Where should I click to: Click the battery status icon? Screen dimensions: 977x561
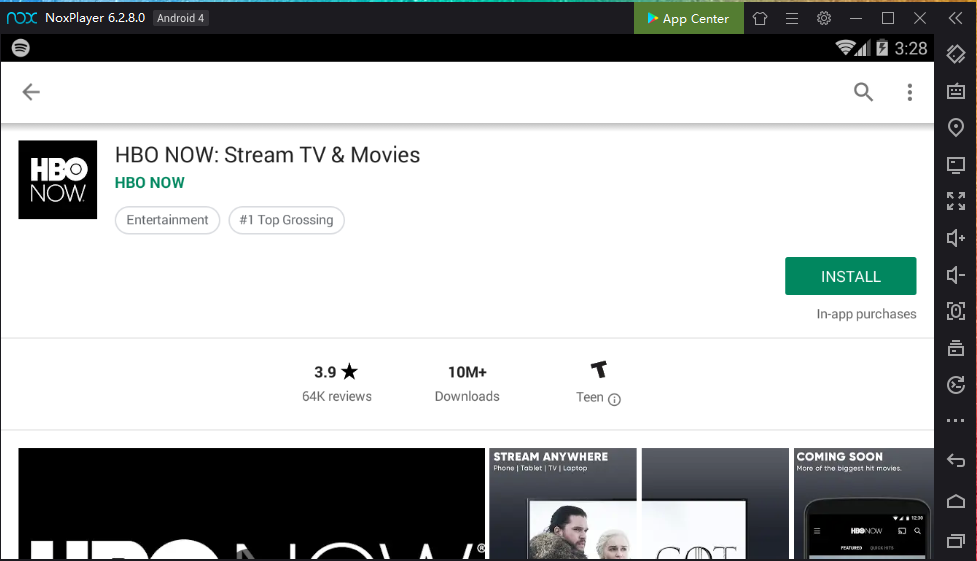tap(882, 48)
